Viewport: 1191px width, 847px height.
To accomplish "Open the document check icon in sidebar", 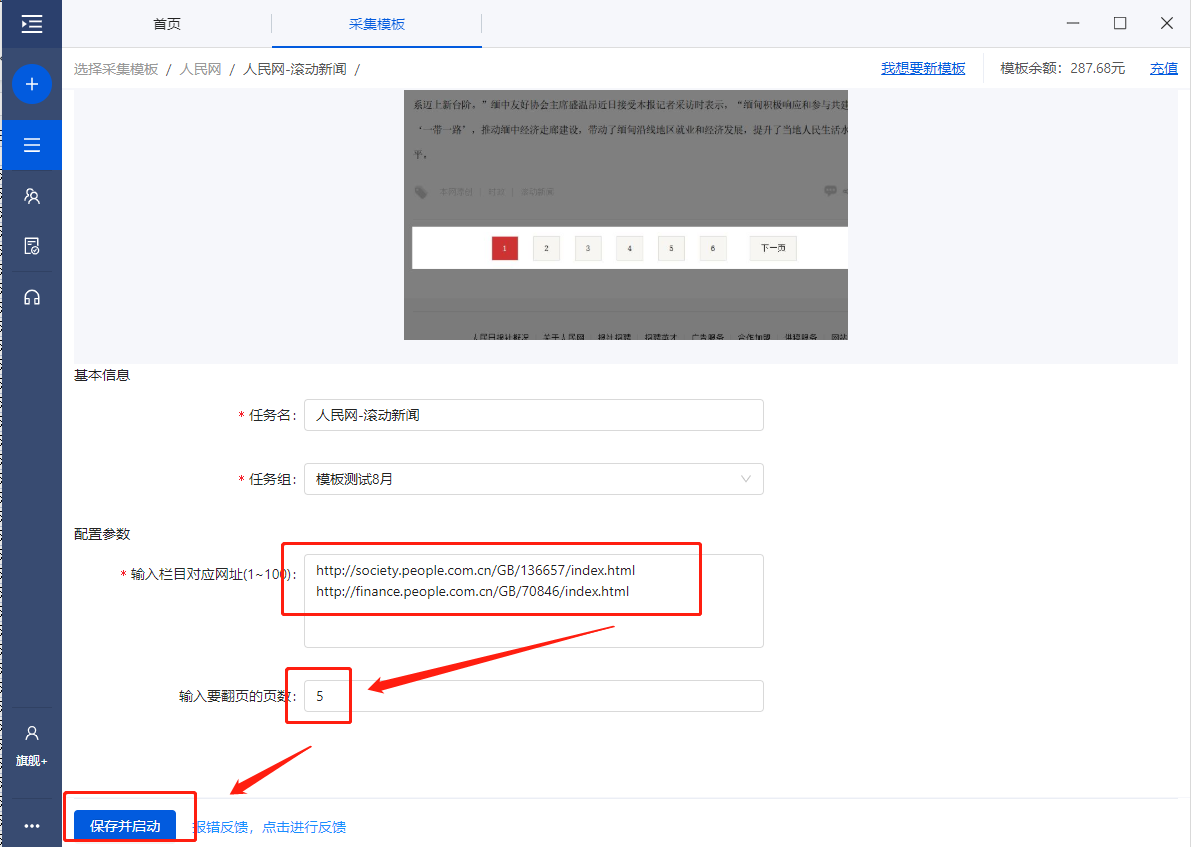I will (x=32, y=246).
